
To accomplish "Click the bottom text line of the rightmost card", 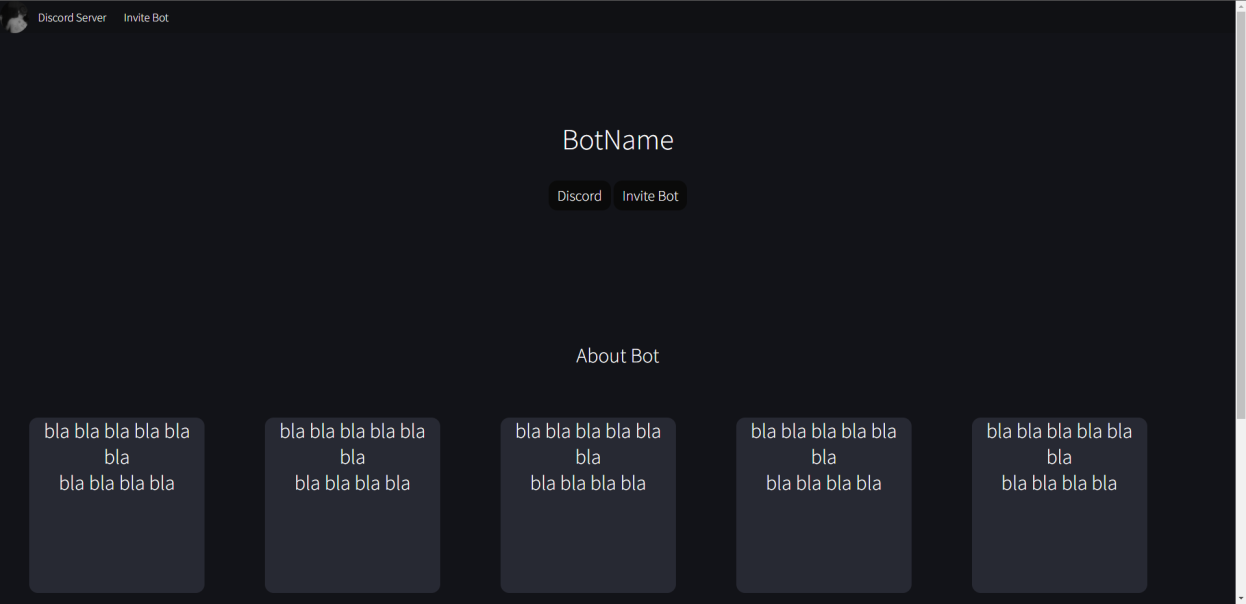I will click(1059, 483).
